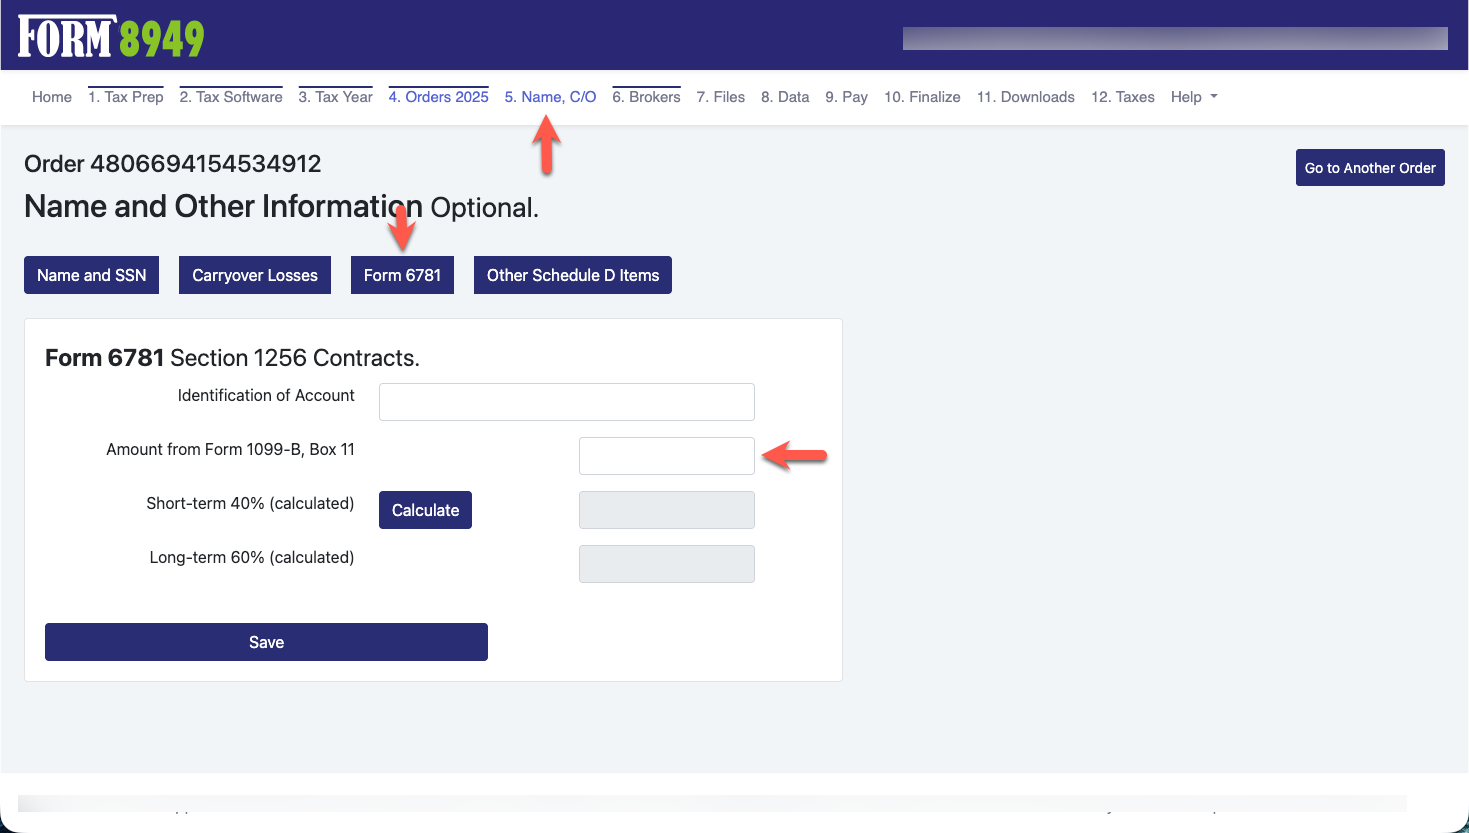Open the Help dropdown menu
1469x833 pixels.
point(1193,97)
